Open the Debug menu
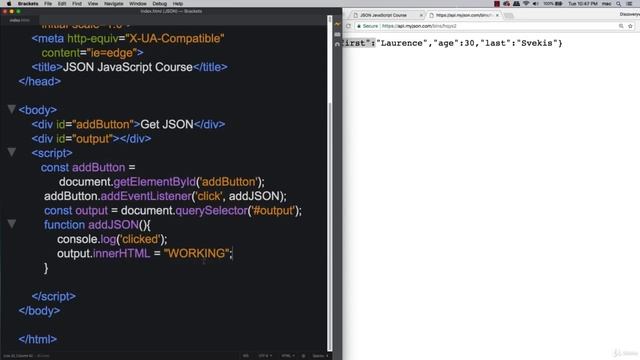This screenshot has height=360, width=640. pos(160,4)
